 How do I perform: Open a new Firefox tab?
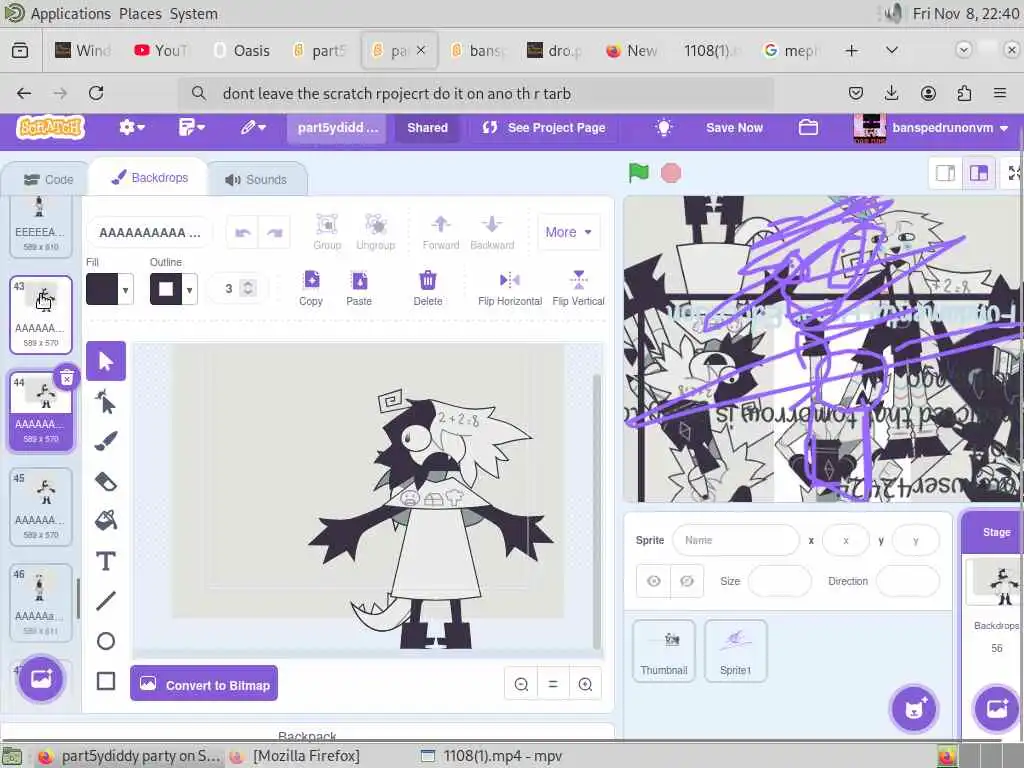point(852,50)
